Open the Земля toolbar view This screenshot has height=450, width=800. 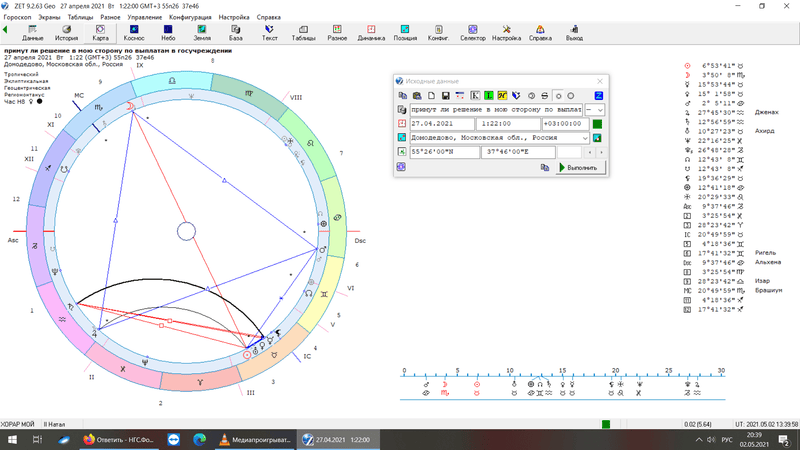(x=202, y=33)
